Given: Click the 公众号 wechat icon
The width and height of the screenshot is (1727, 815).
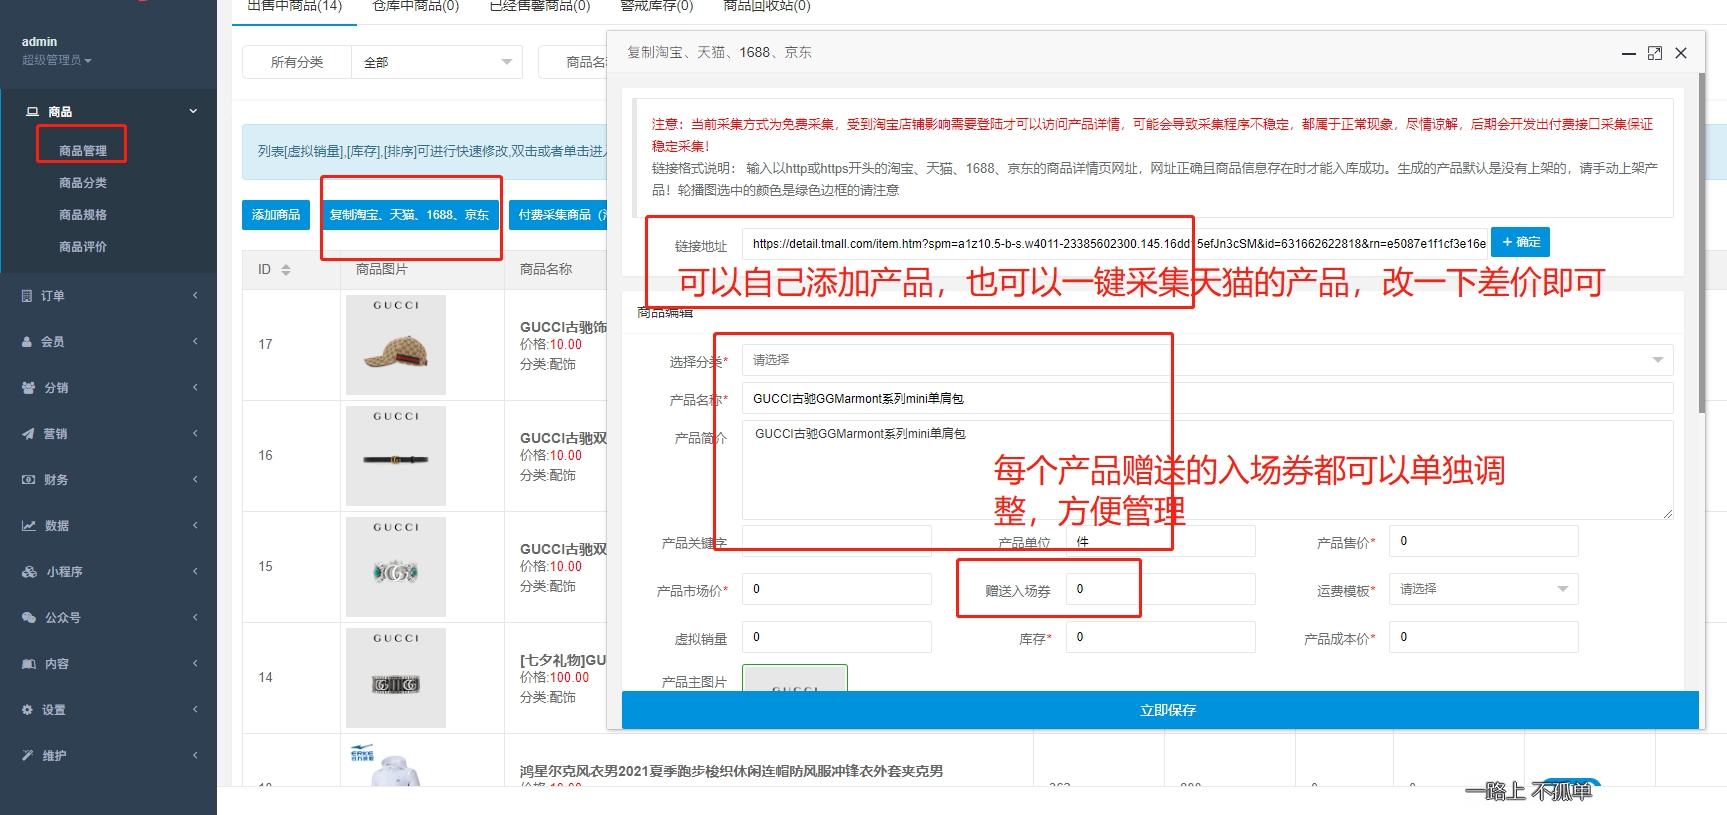Looking at the screenshot, I should [29, 618].
